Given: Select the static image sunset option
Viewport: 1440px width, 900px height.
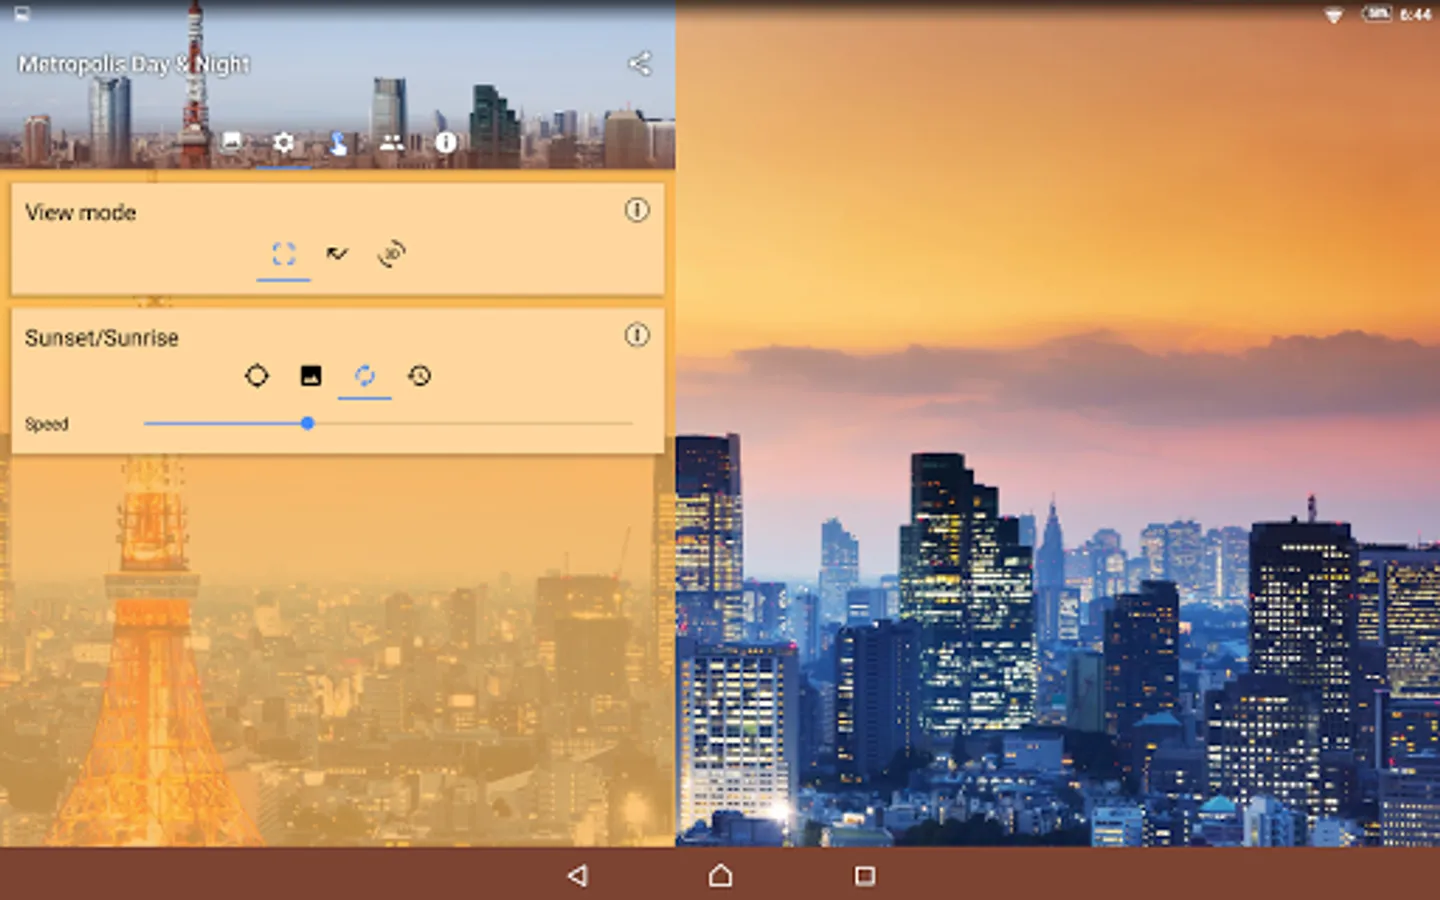Looking at the screenshot, I should click(311, 376).
